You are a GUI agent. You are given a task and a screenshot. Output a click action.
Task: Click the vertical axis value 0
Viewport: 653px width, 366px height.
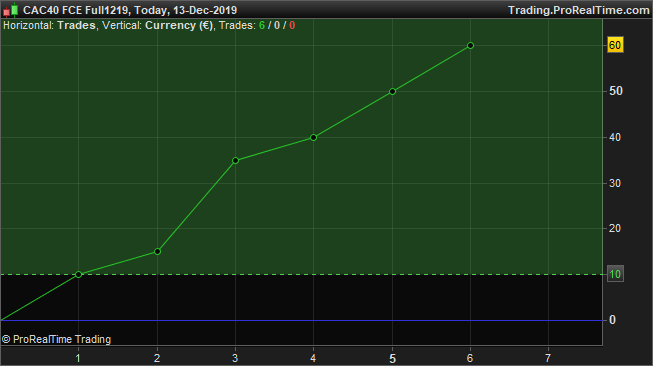612,320
